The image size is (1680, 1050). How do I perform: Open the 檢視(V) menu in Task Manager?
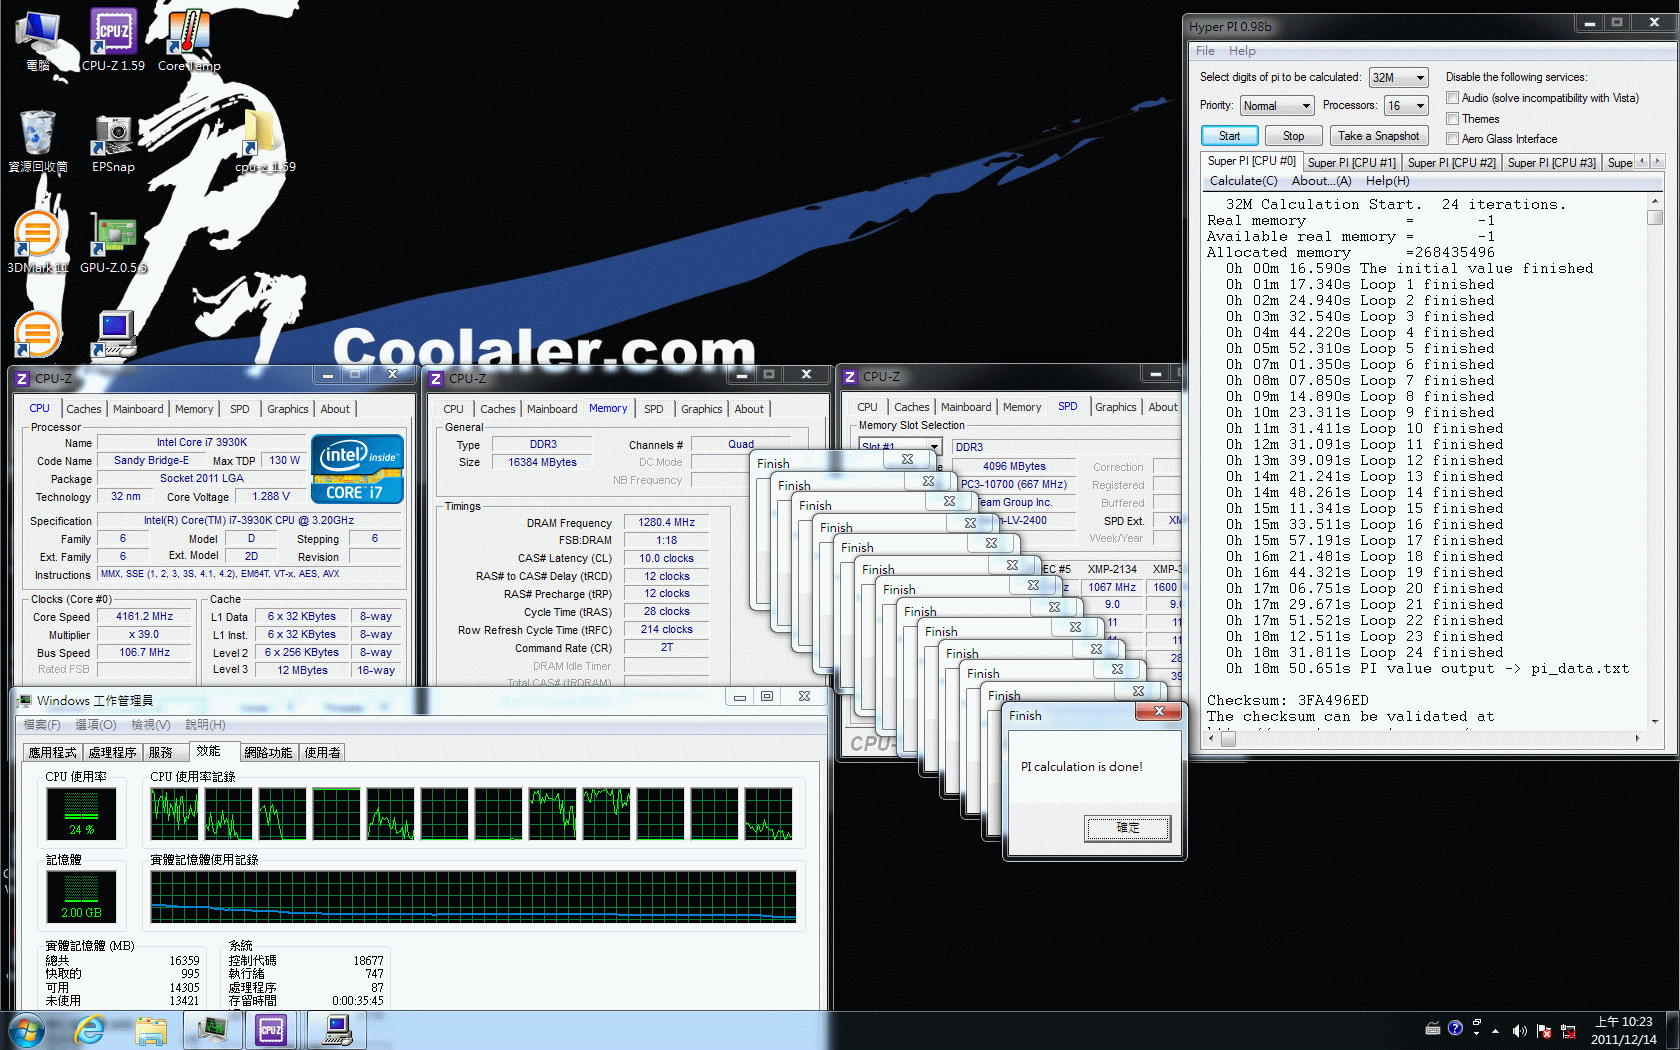pos(150,724)
